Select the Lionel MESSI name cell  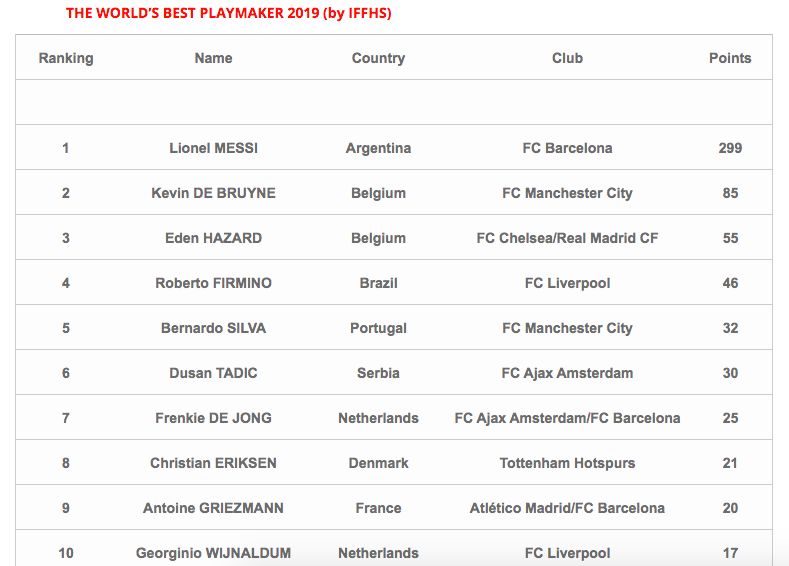213,148
